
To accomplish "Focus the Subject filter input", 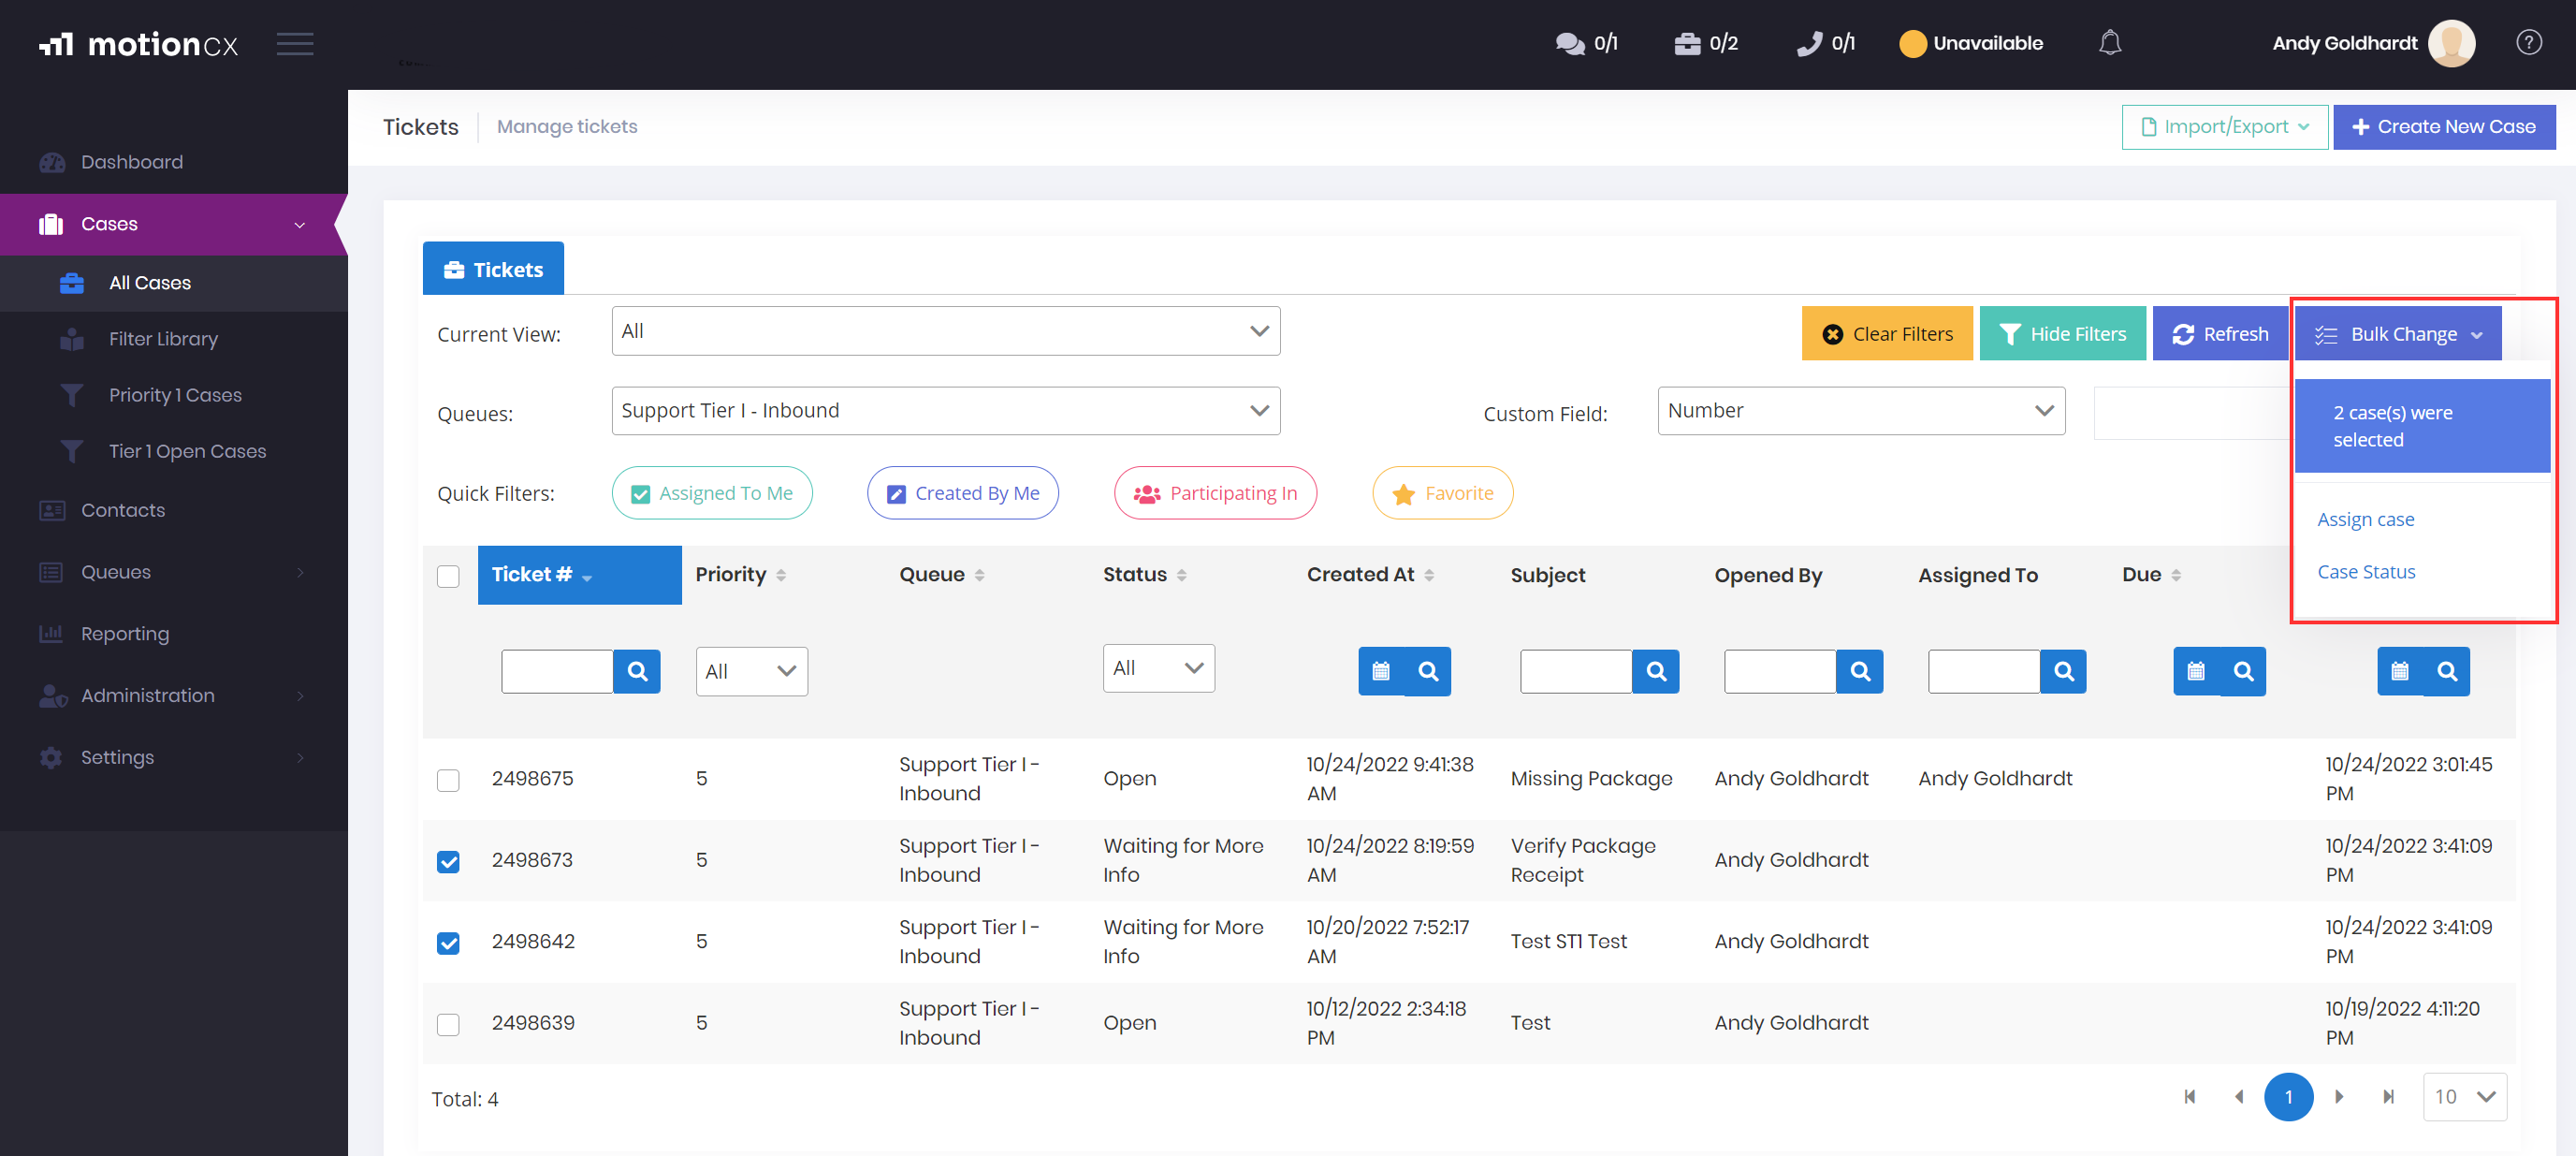I will (1576, 671).
